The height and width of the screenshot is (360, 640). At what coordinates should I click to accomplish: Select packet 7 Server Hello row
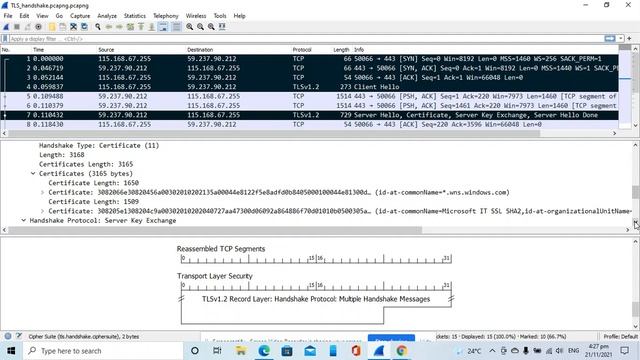click(x=309, y=115)
